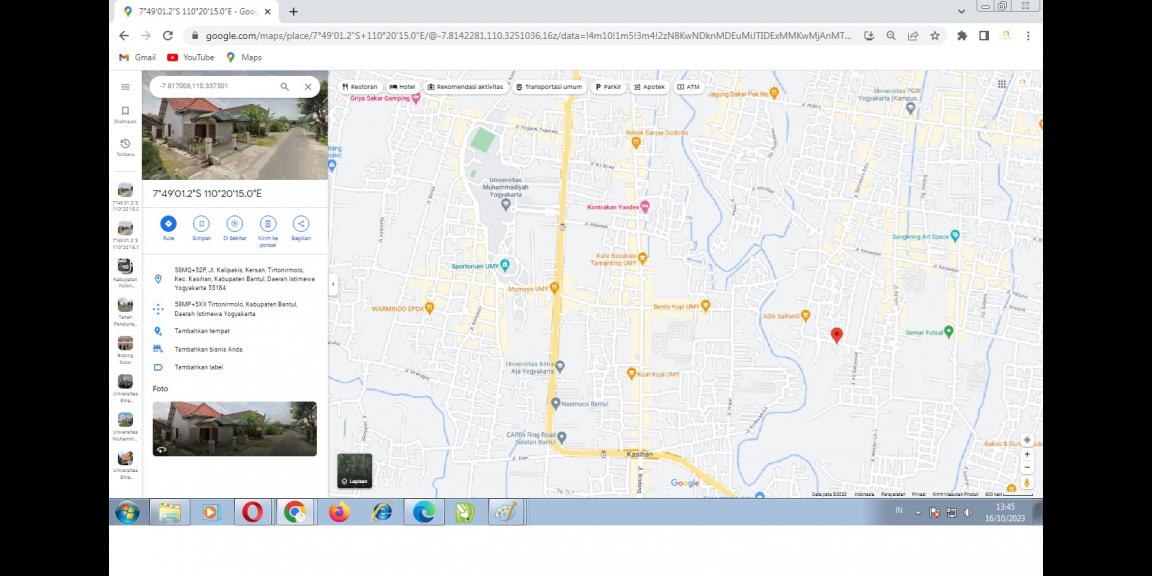Select the Bagikan (Share) icon
Image resolution: width=1152 pixels, height=576 pixels.
[x=300, y=225]
